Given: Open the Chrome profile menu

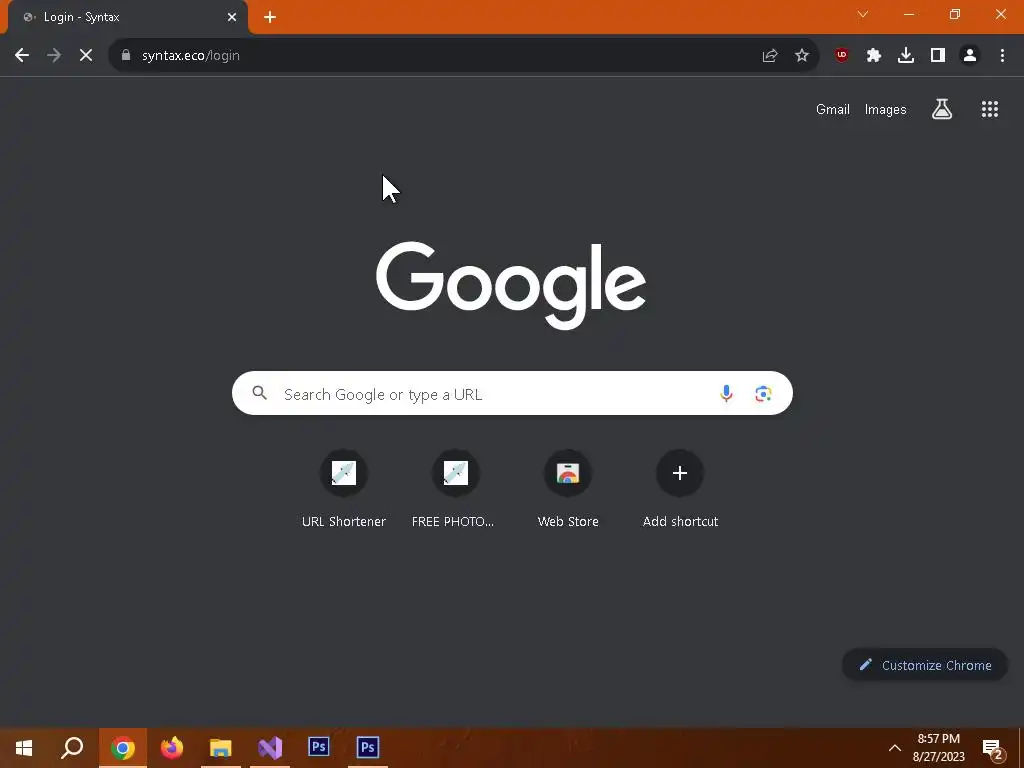Looking at the screenshot, I should [970, 56].
